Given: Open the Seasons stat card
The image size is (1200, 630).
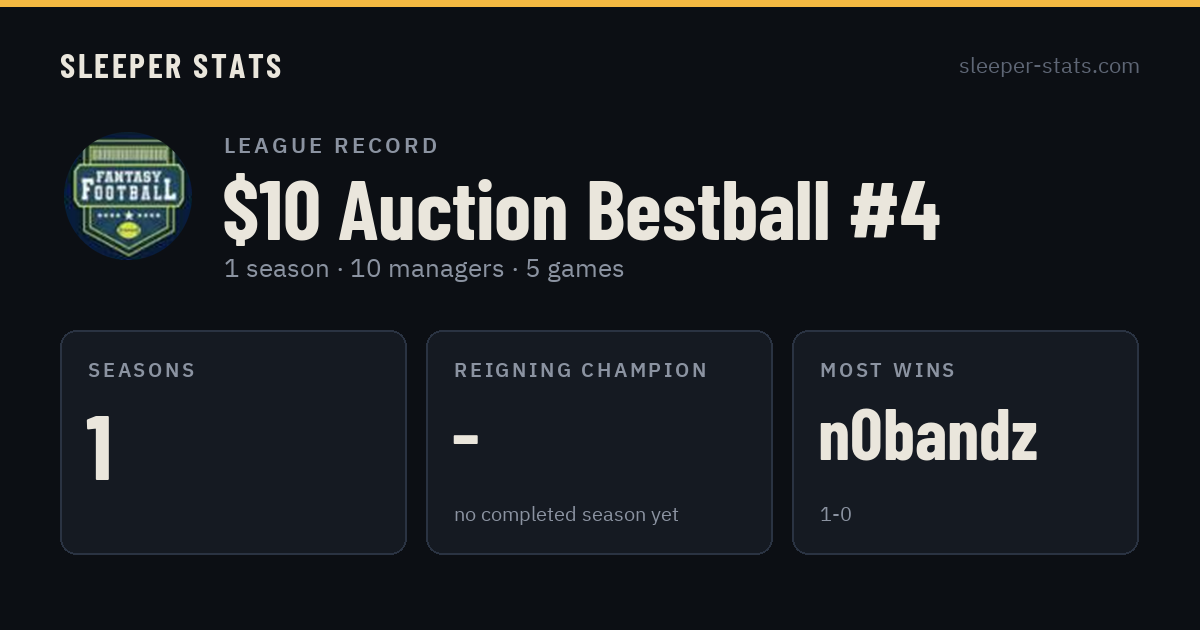Looking at the screenshot, I should click(233, 442).
